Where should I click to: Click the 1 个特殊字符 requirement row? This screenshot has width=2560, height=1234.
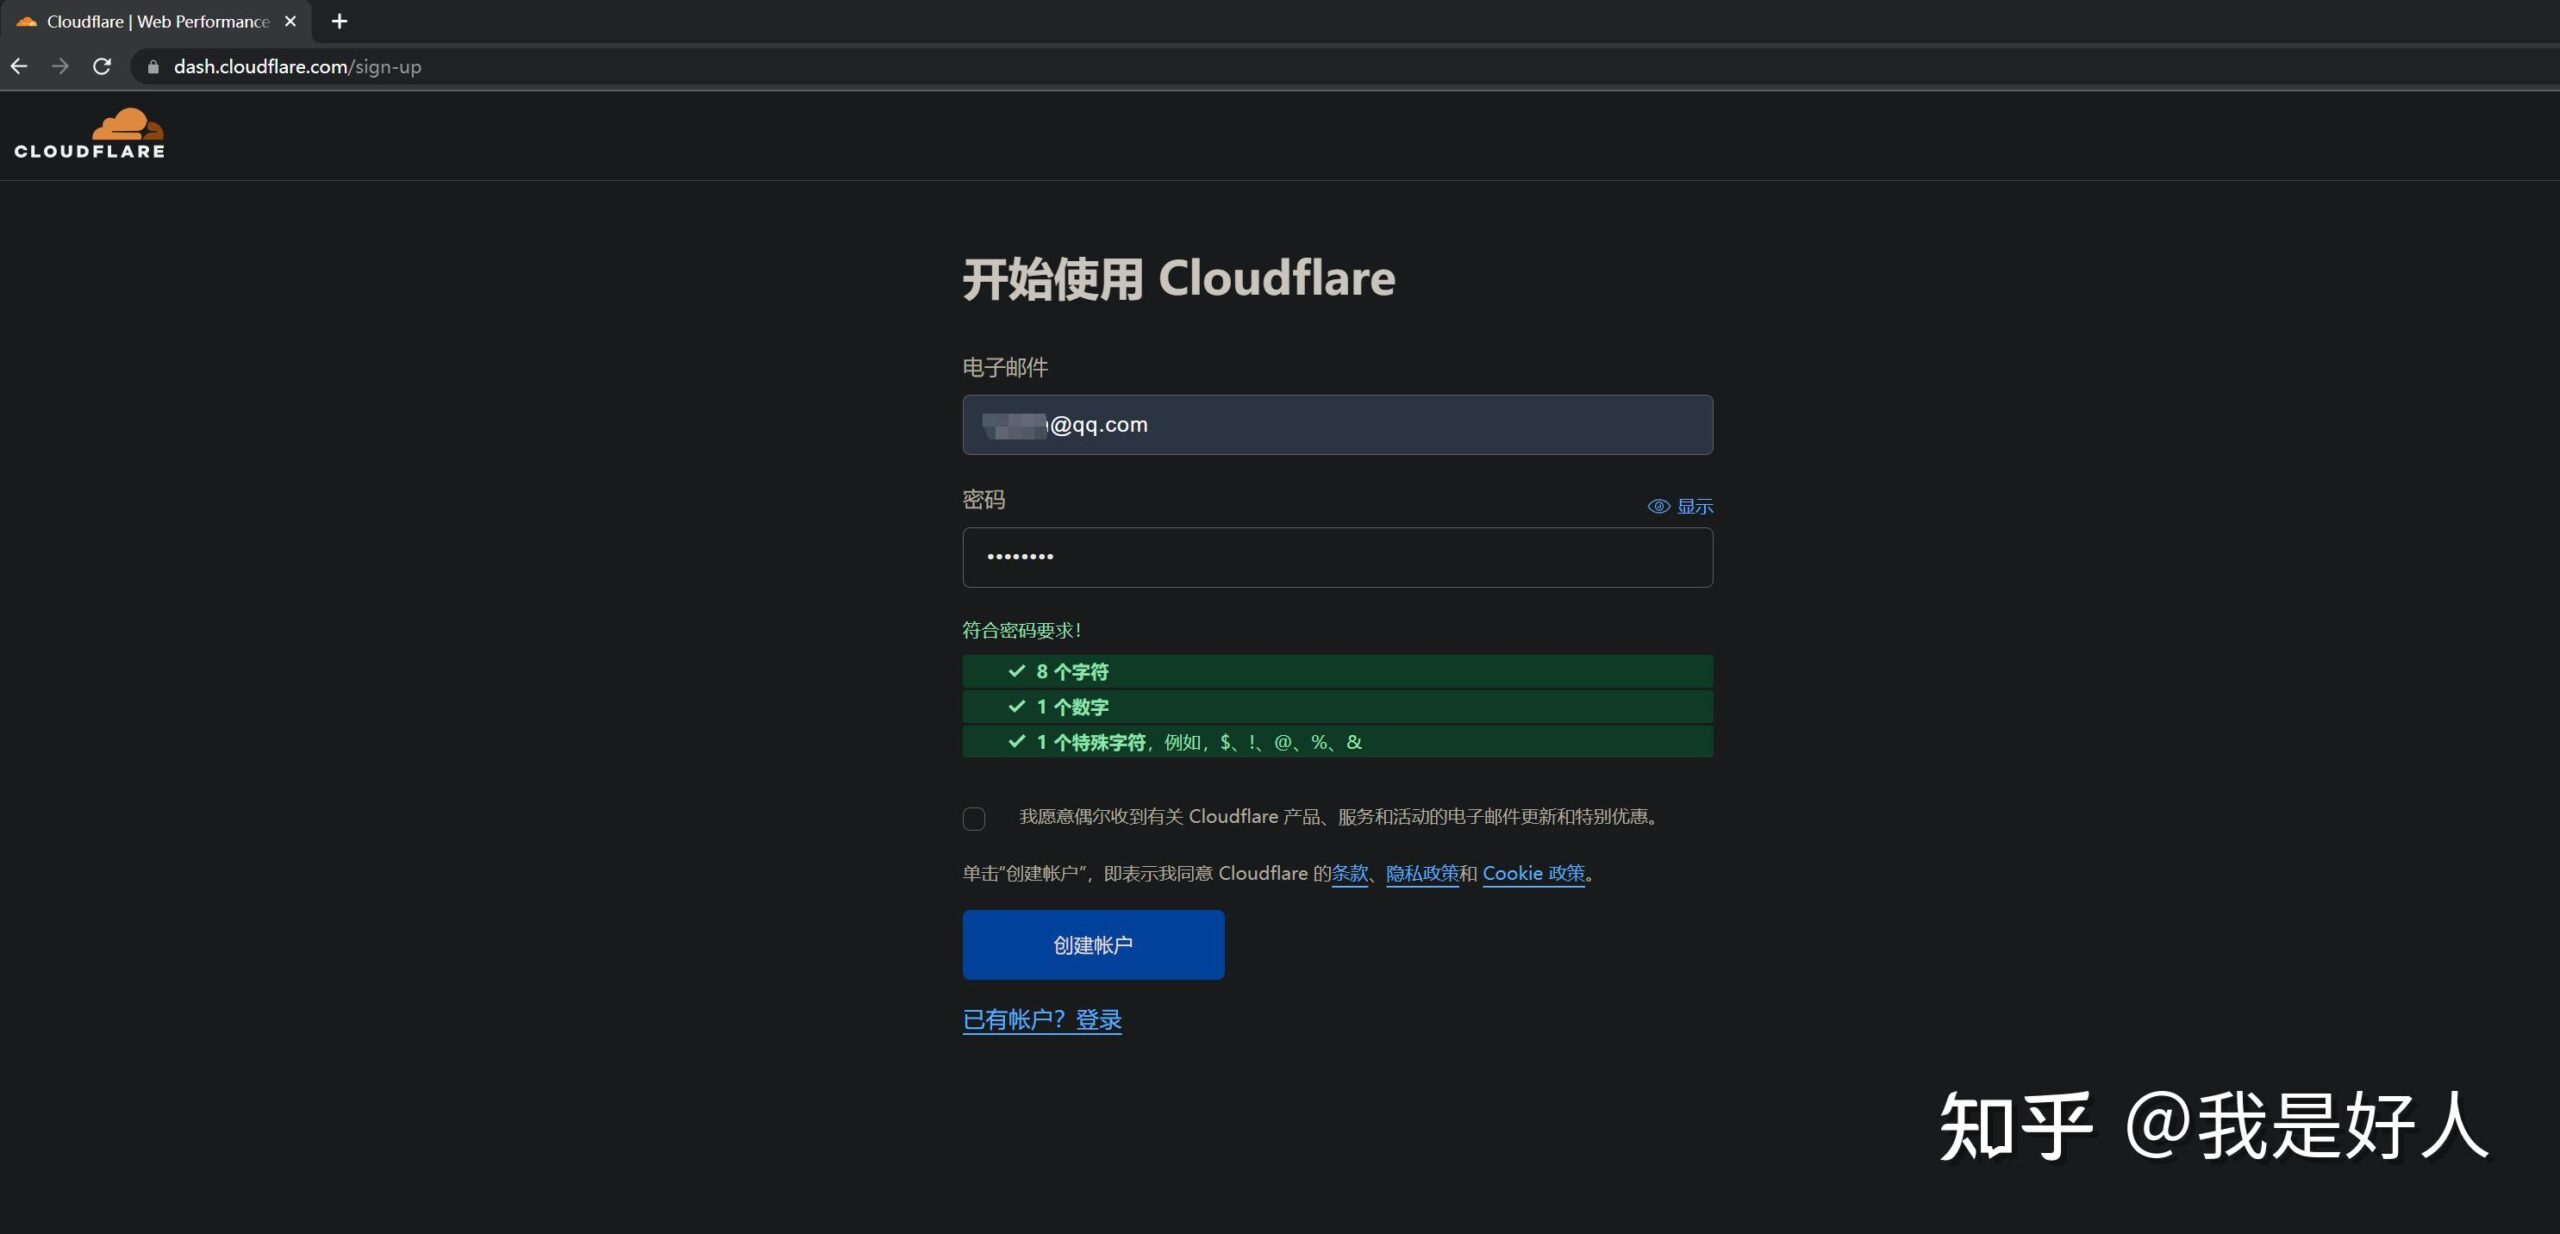pyautogui.click(x=1337, y=742)
